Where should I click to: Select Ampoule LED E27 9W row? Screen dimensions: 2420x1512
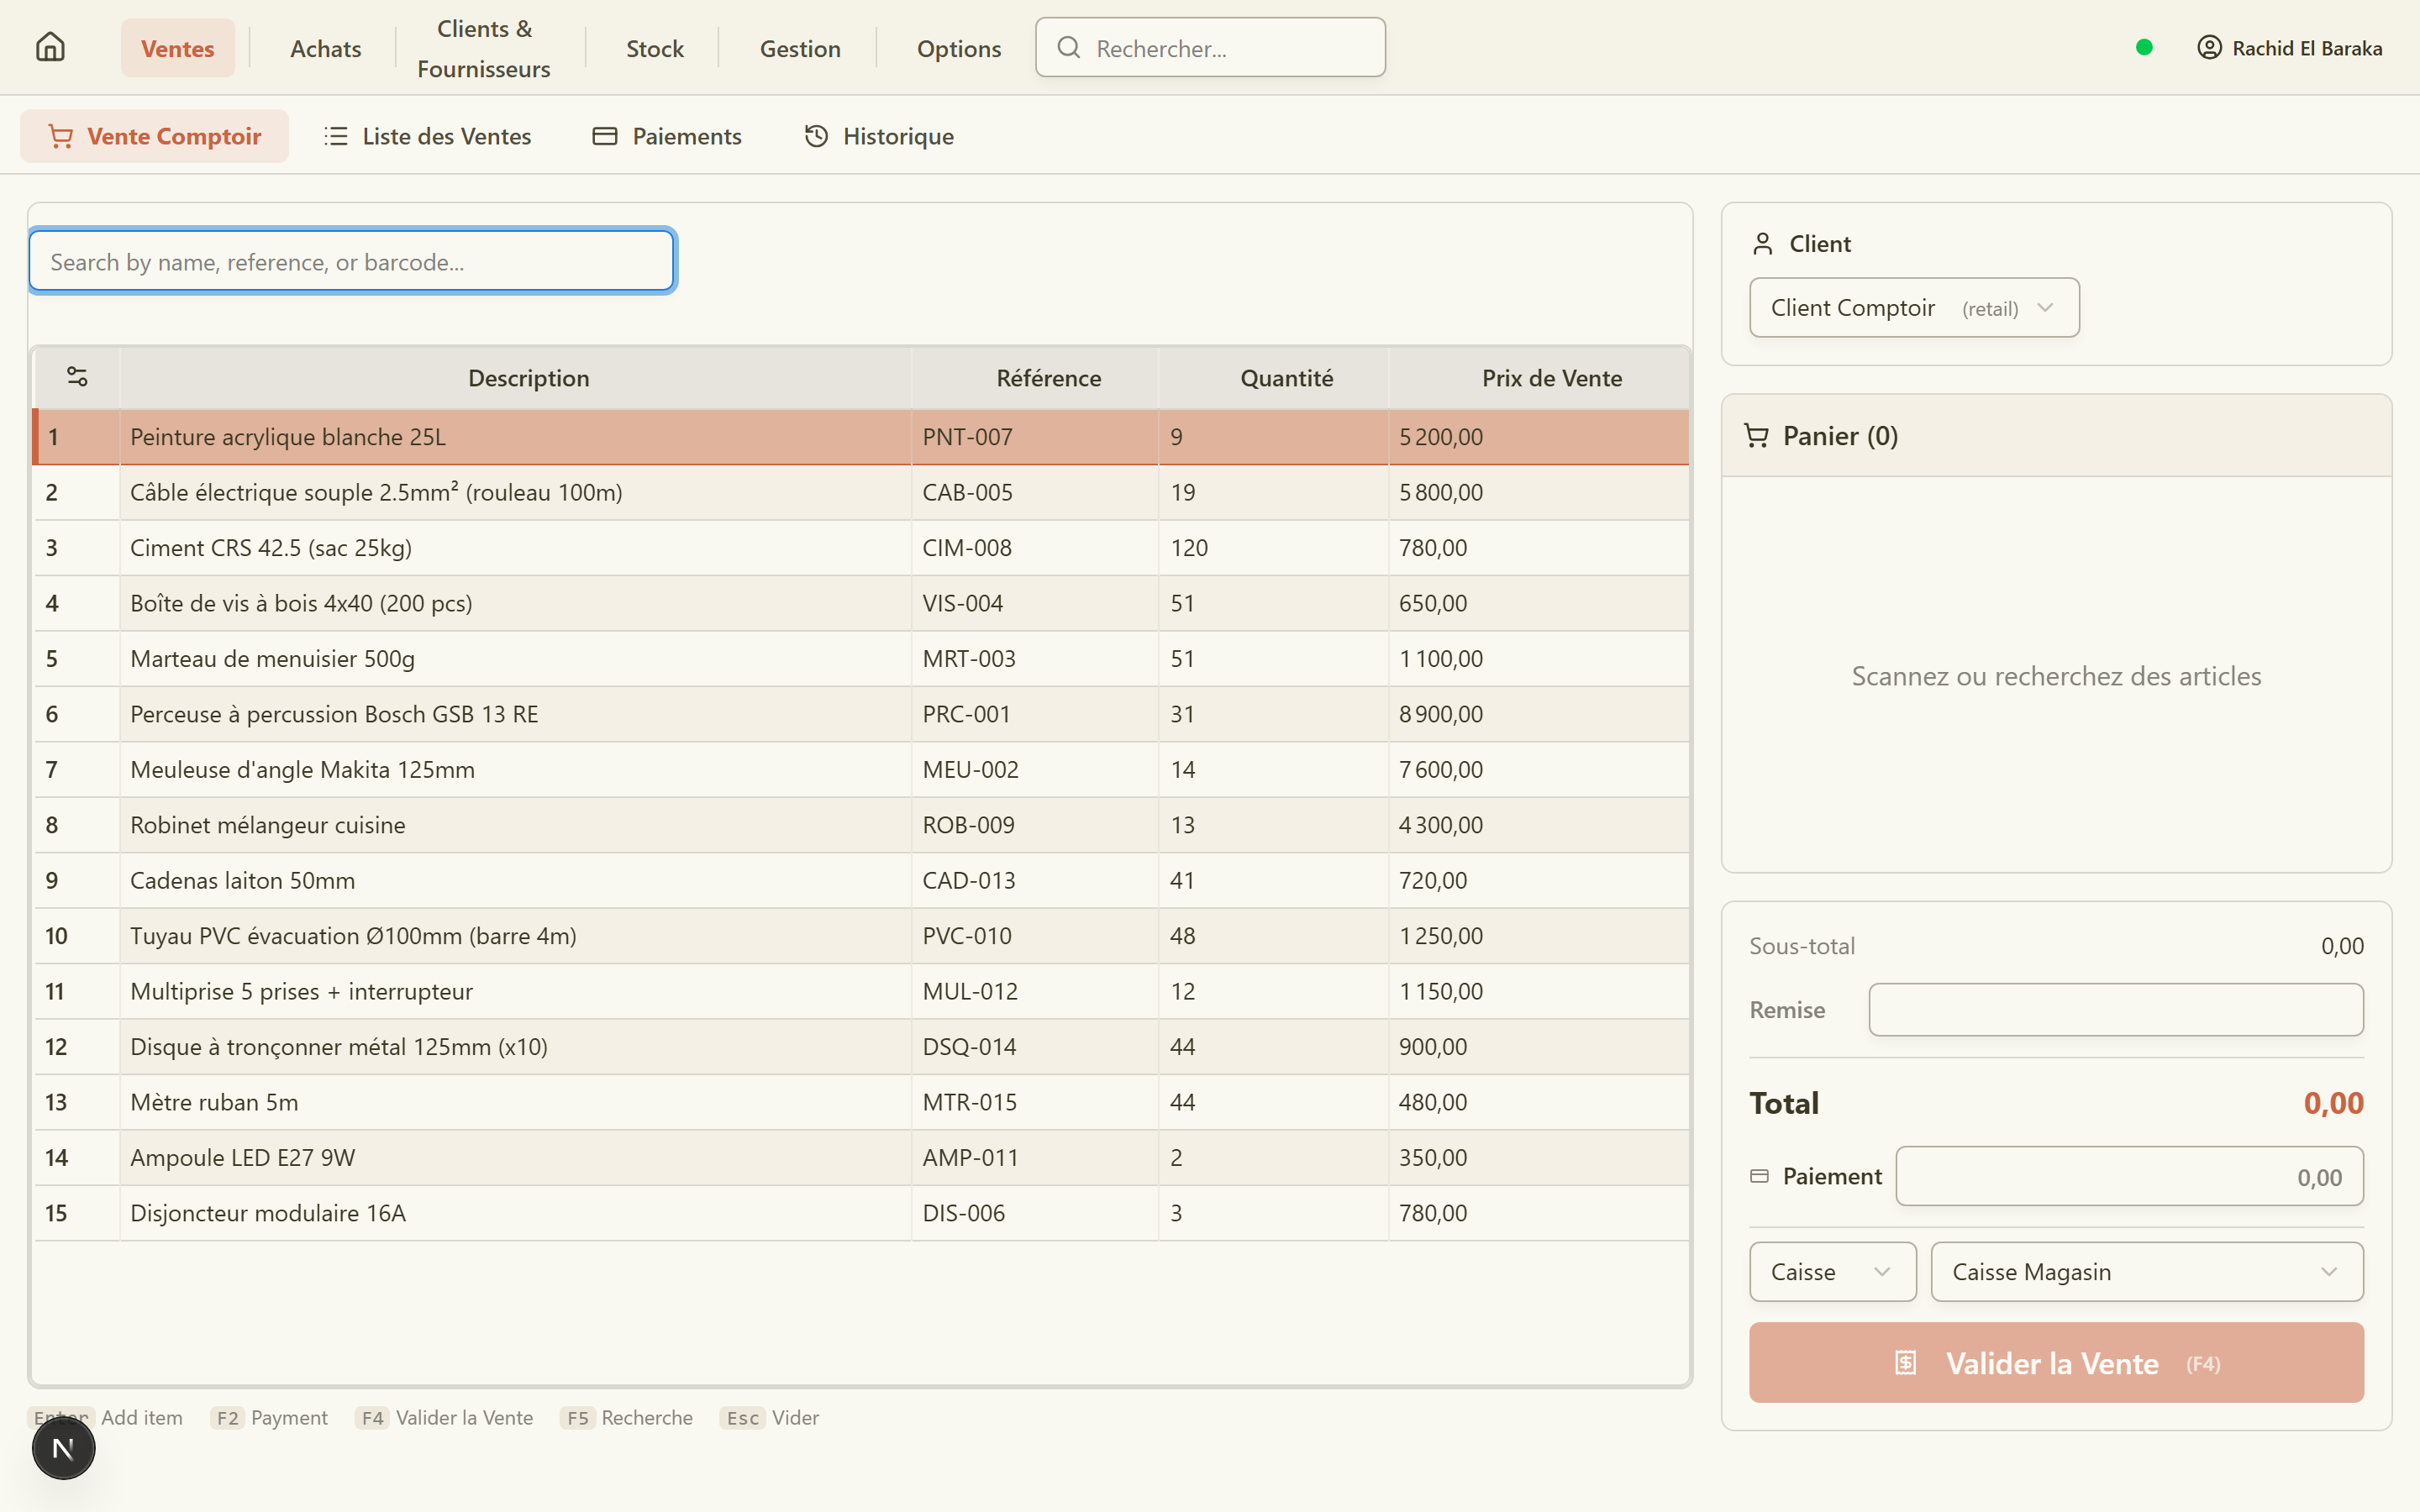point(861,1158)
